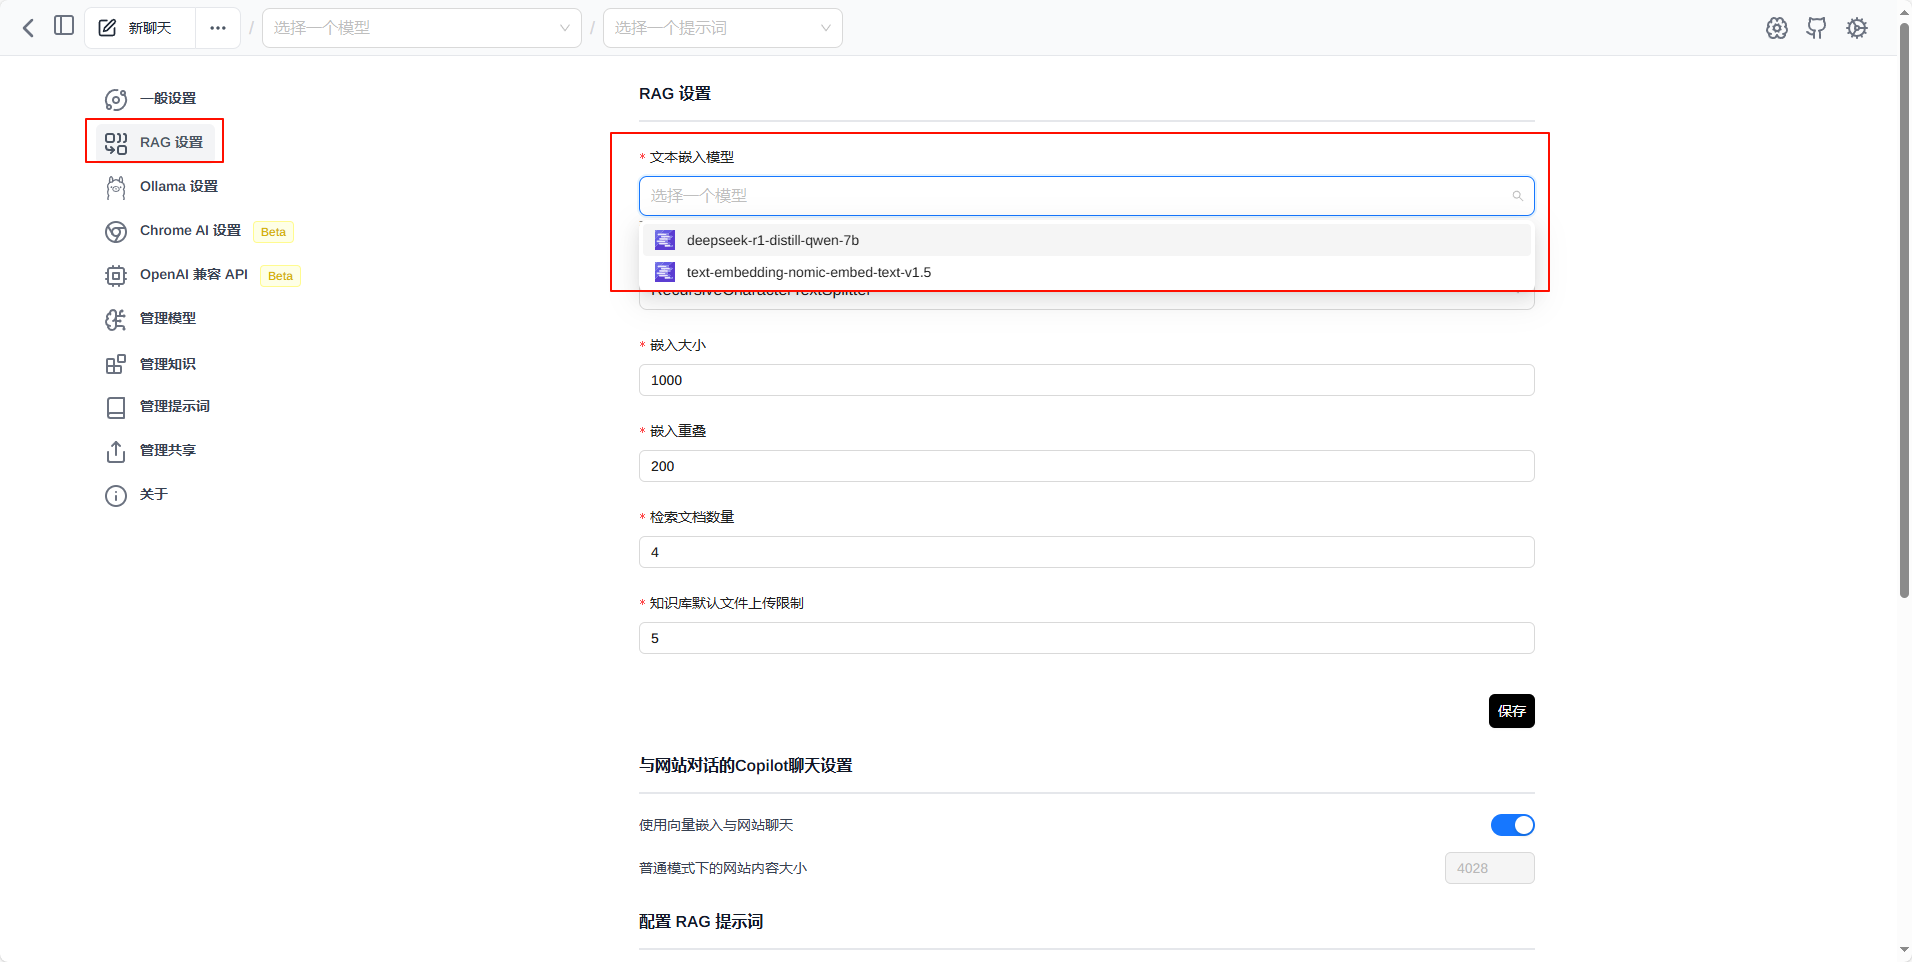Screen dimensions: 1912x962
Task: Choose text-embedding-nomic-embed-text-v1.5 model
Action: pos(808,272)
